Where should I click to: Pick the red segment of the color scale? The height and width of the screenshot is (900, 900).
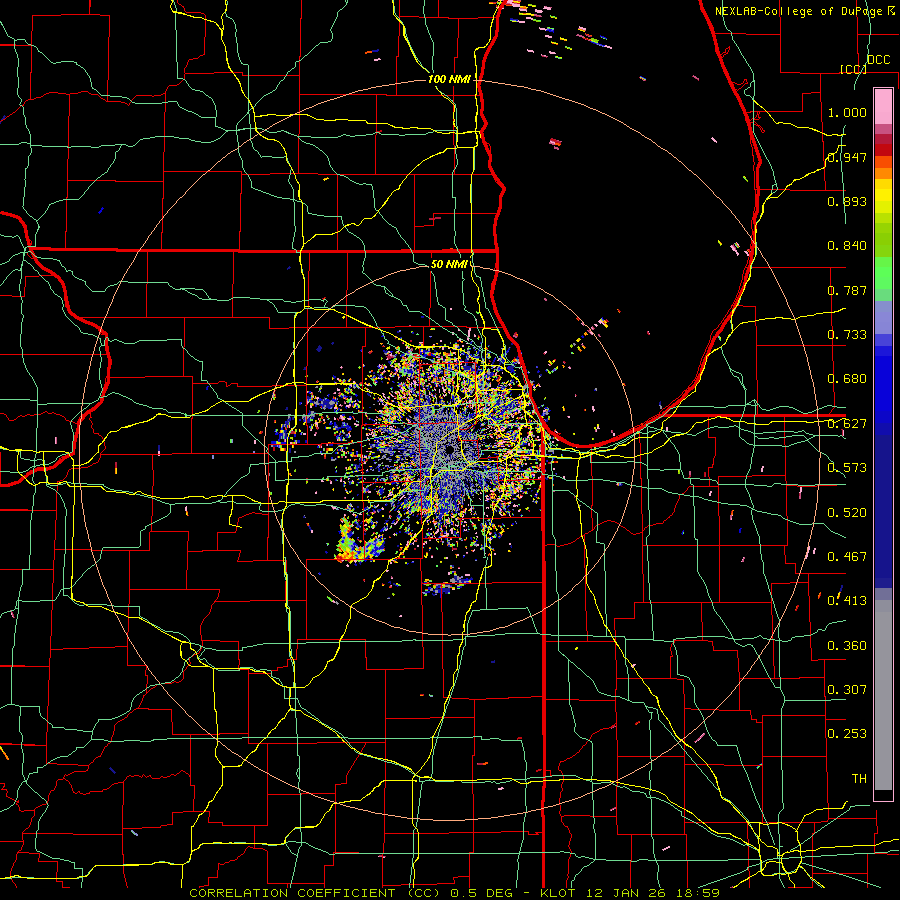(883, 150)
